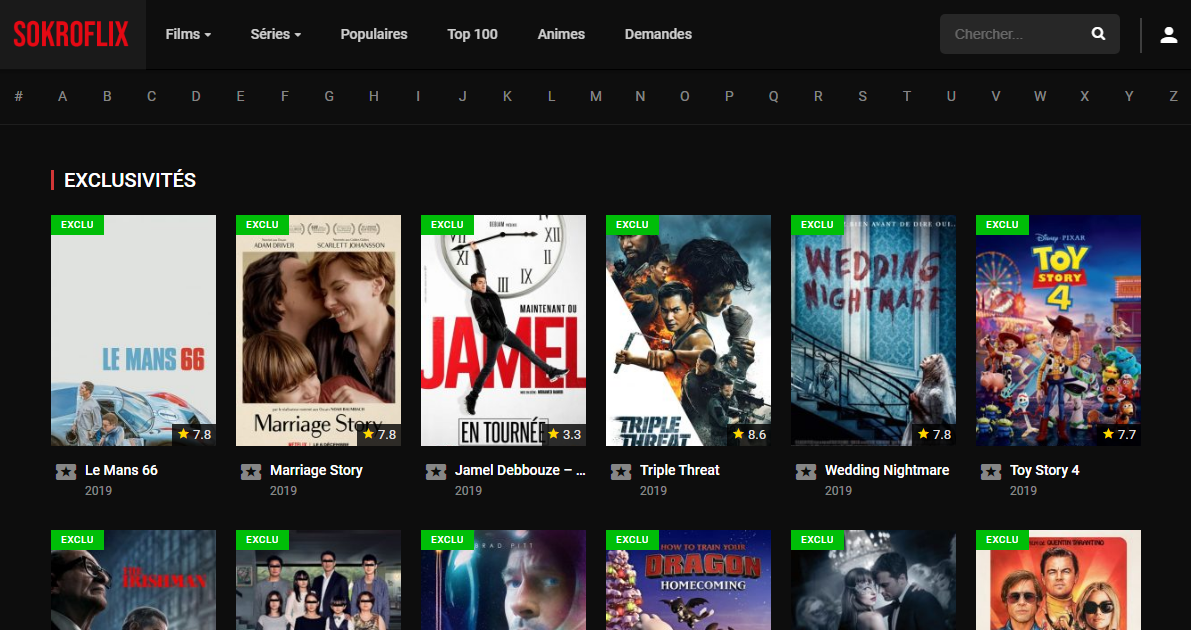Click the star rating 7.8 on Le Mans 66
This screenshot has height=630, width=1191.
(194, 435)
